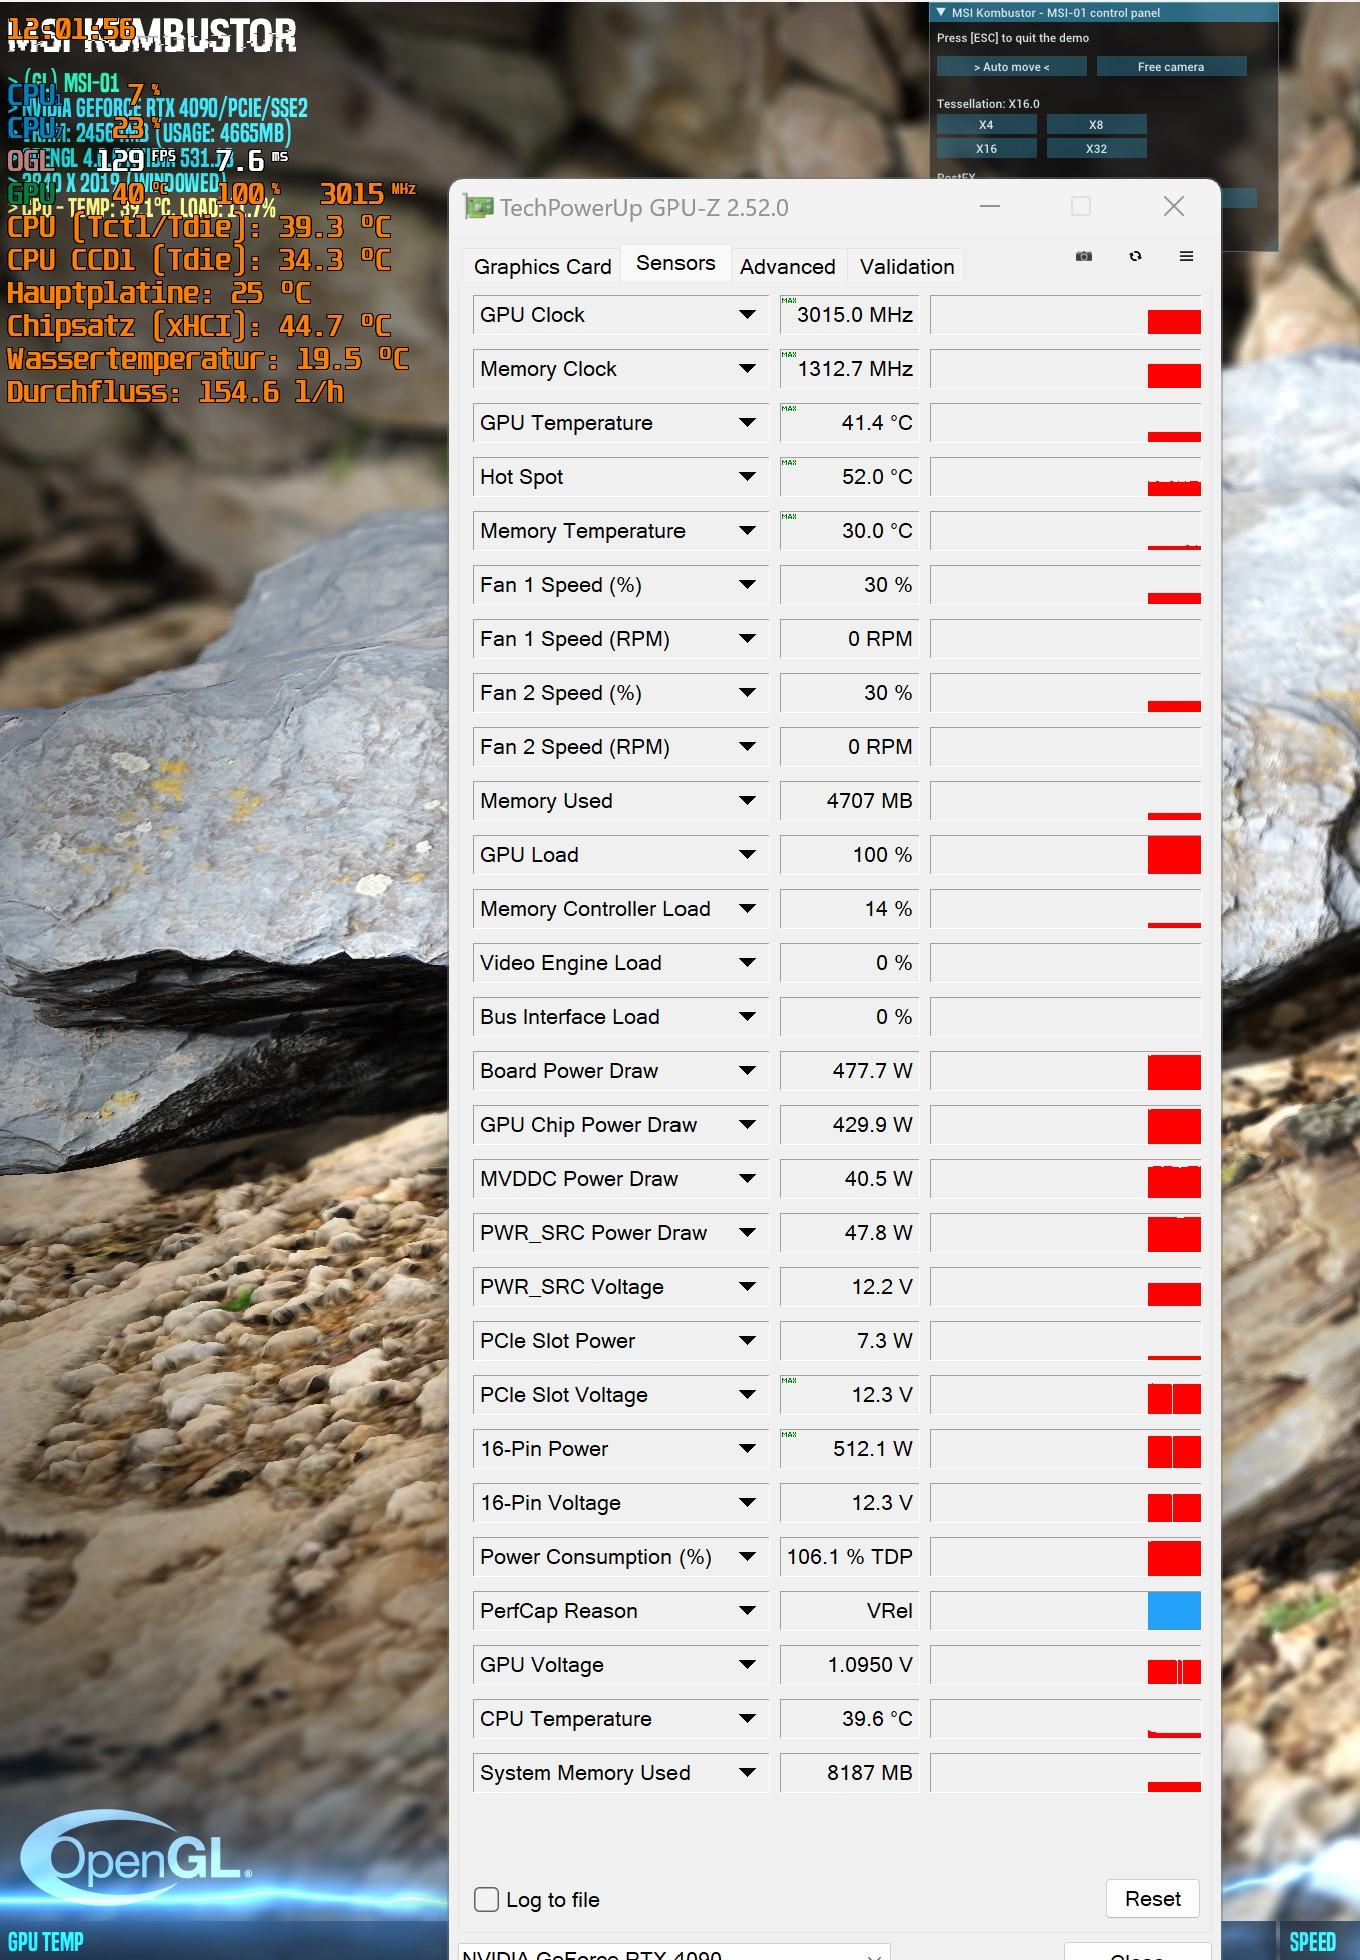Open Memory Used sensor dropdown
The width and height of the screenshot is (1360, 1960).
(747, 801)
